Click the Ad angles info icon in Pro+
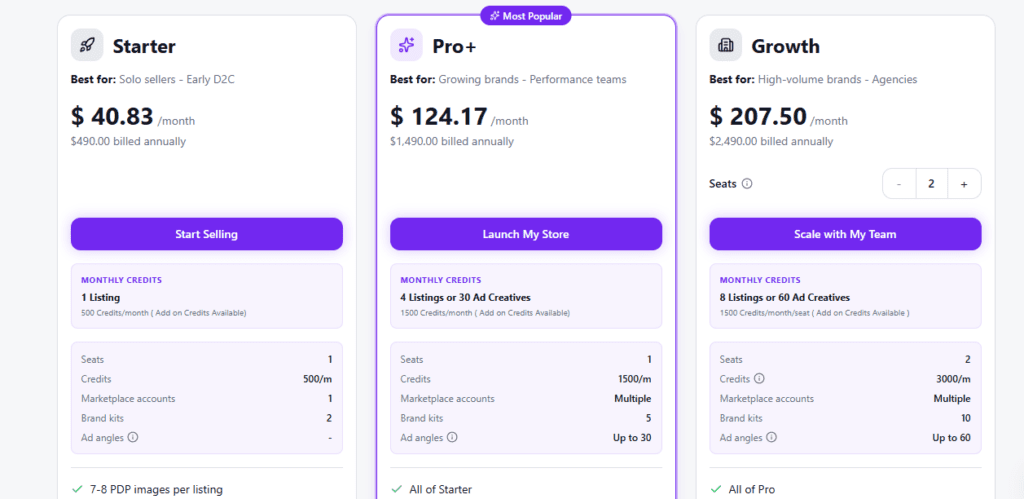Screen dimensions: 1024x499 pyautogui.click(x=452, y=437)
